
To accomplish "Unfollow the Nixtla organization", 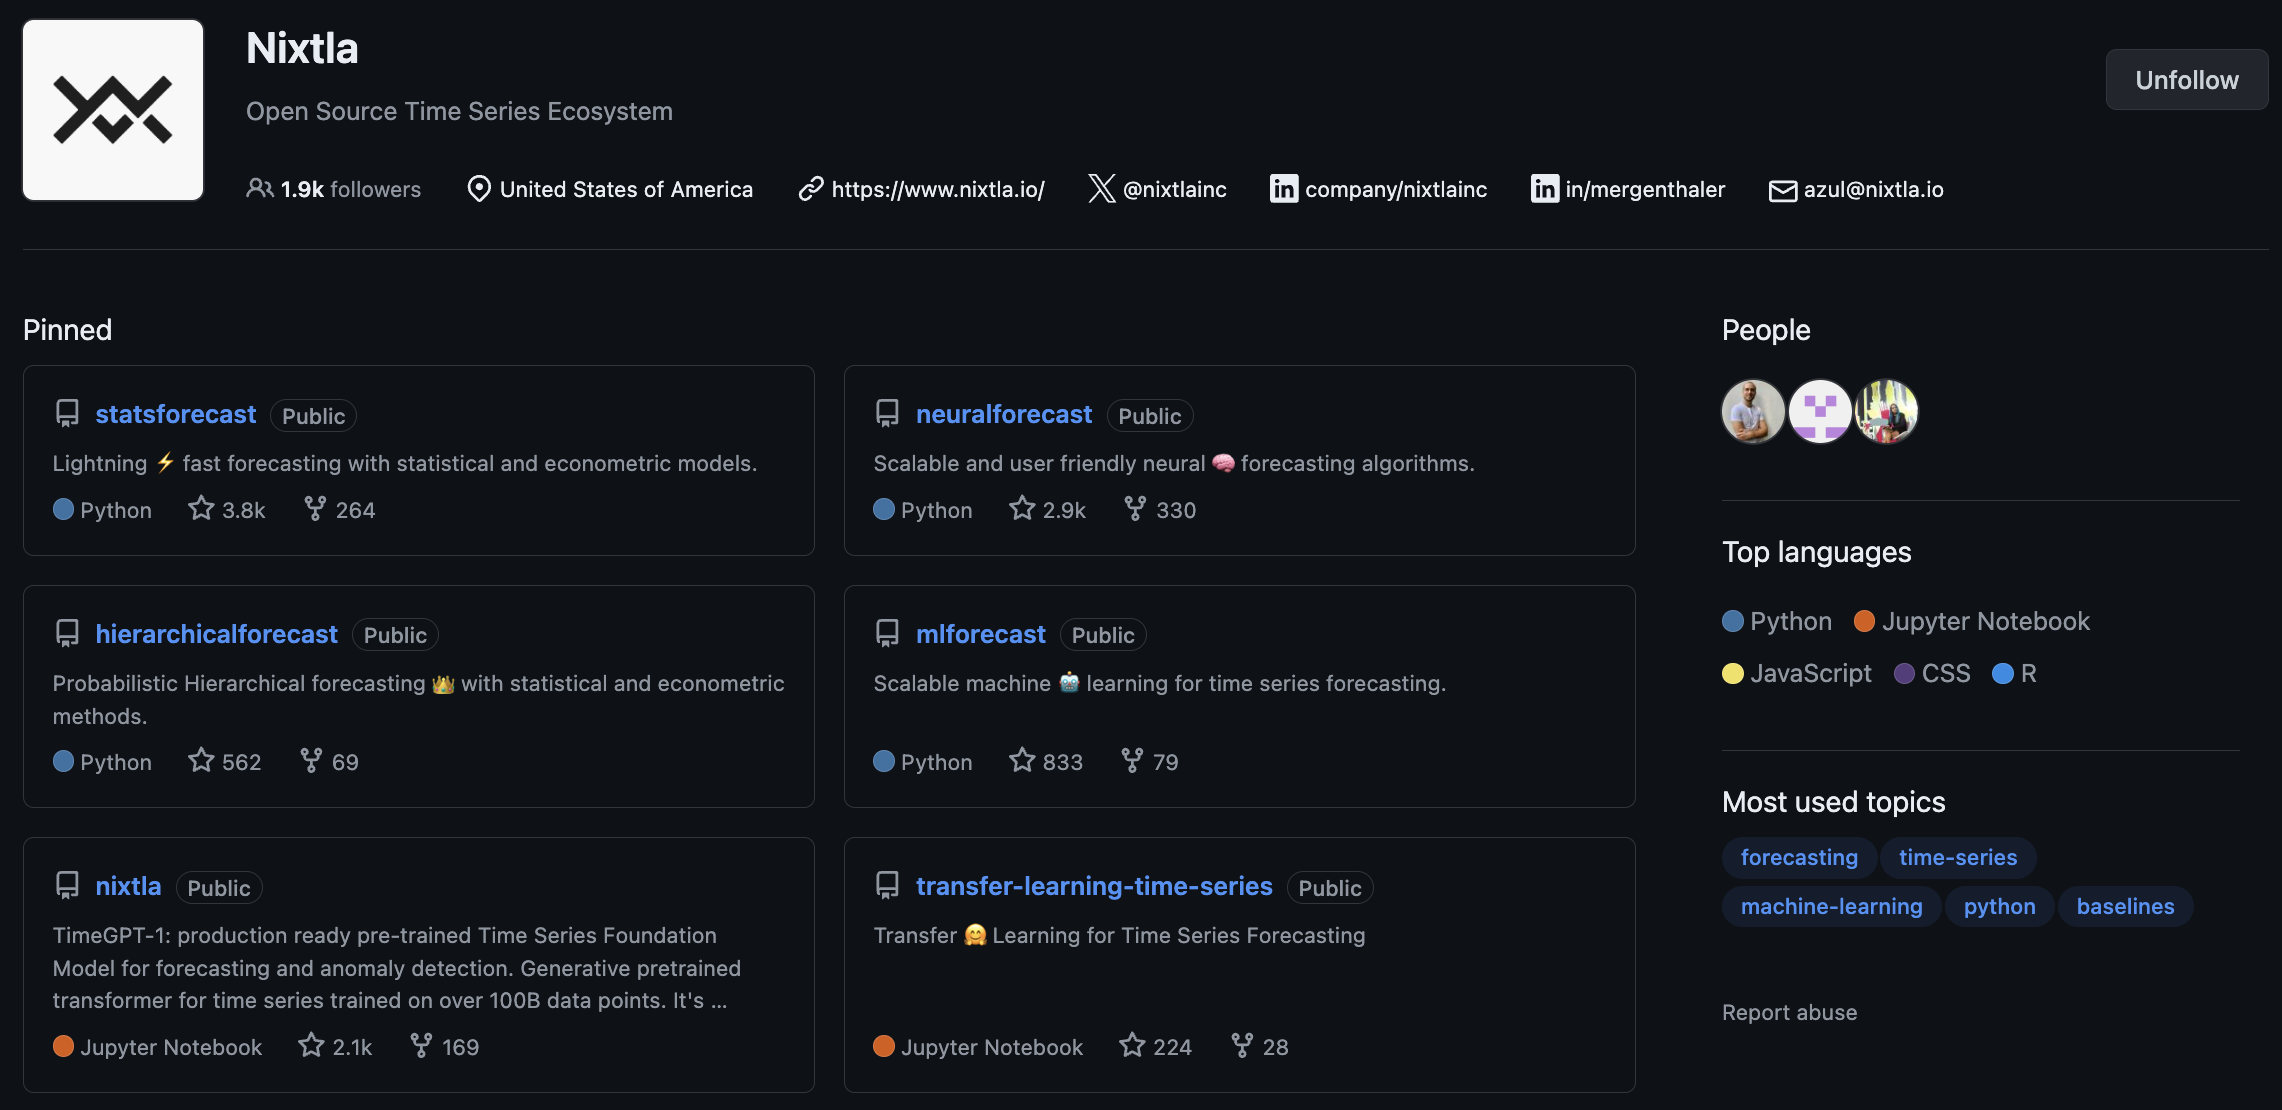I will 2186,80.
